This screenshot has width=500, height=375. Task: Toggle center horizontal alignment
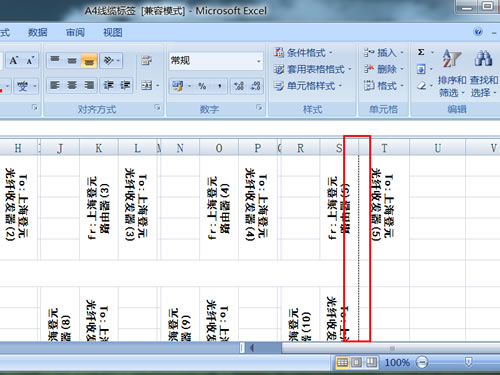pos(72,85)
